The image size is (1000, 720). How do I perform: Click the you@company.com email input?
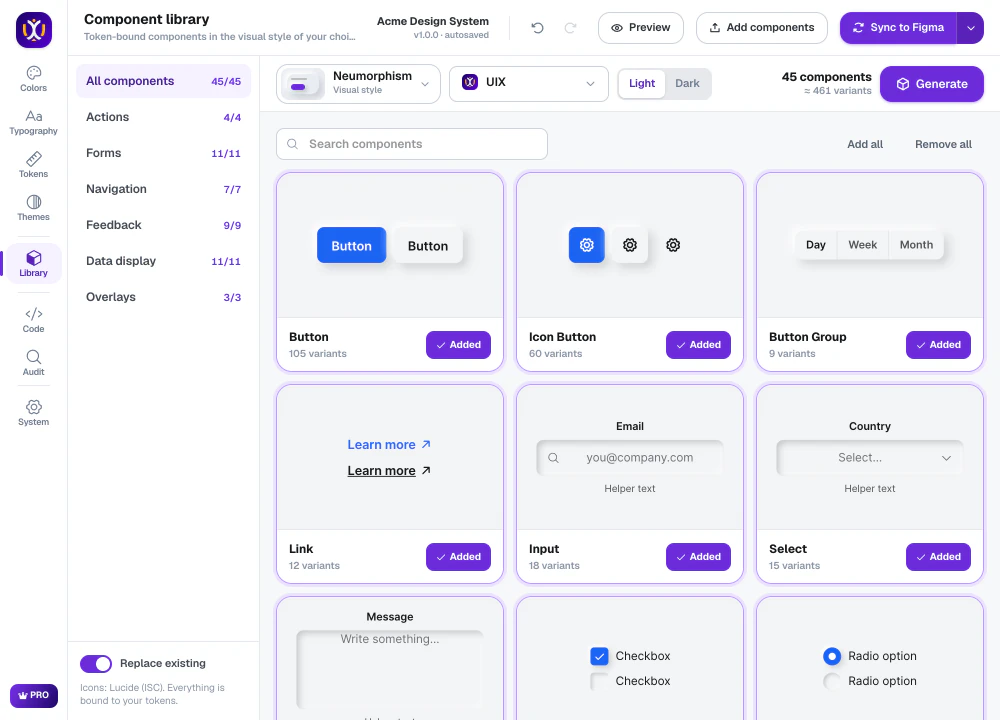point(630,458)
